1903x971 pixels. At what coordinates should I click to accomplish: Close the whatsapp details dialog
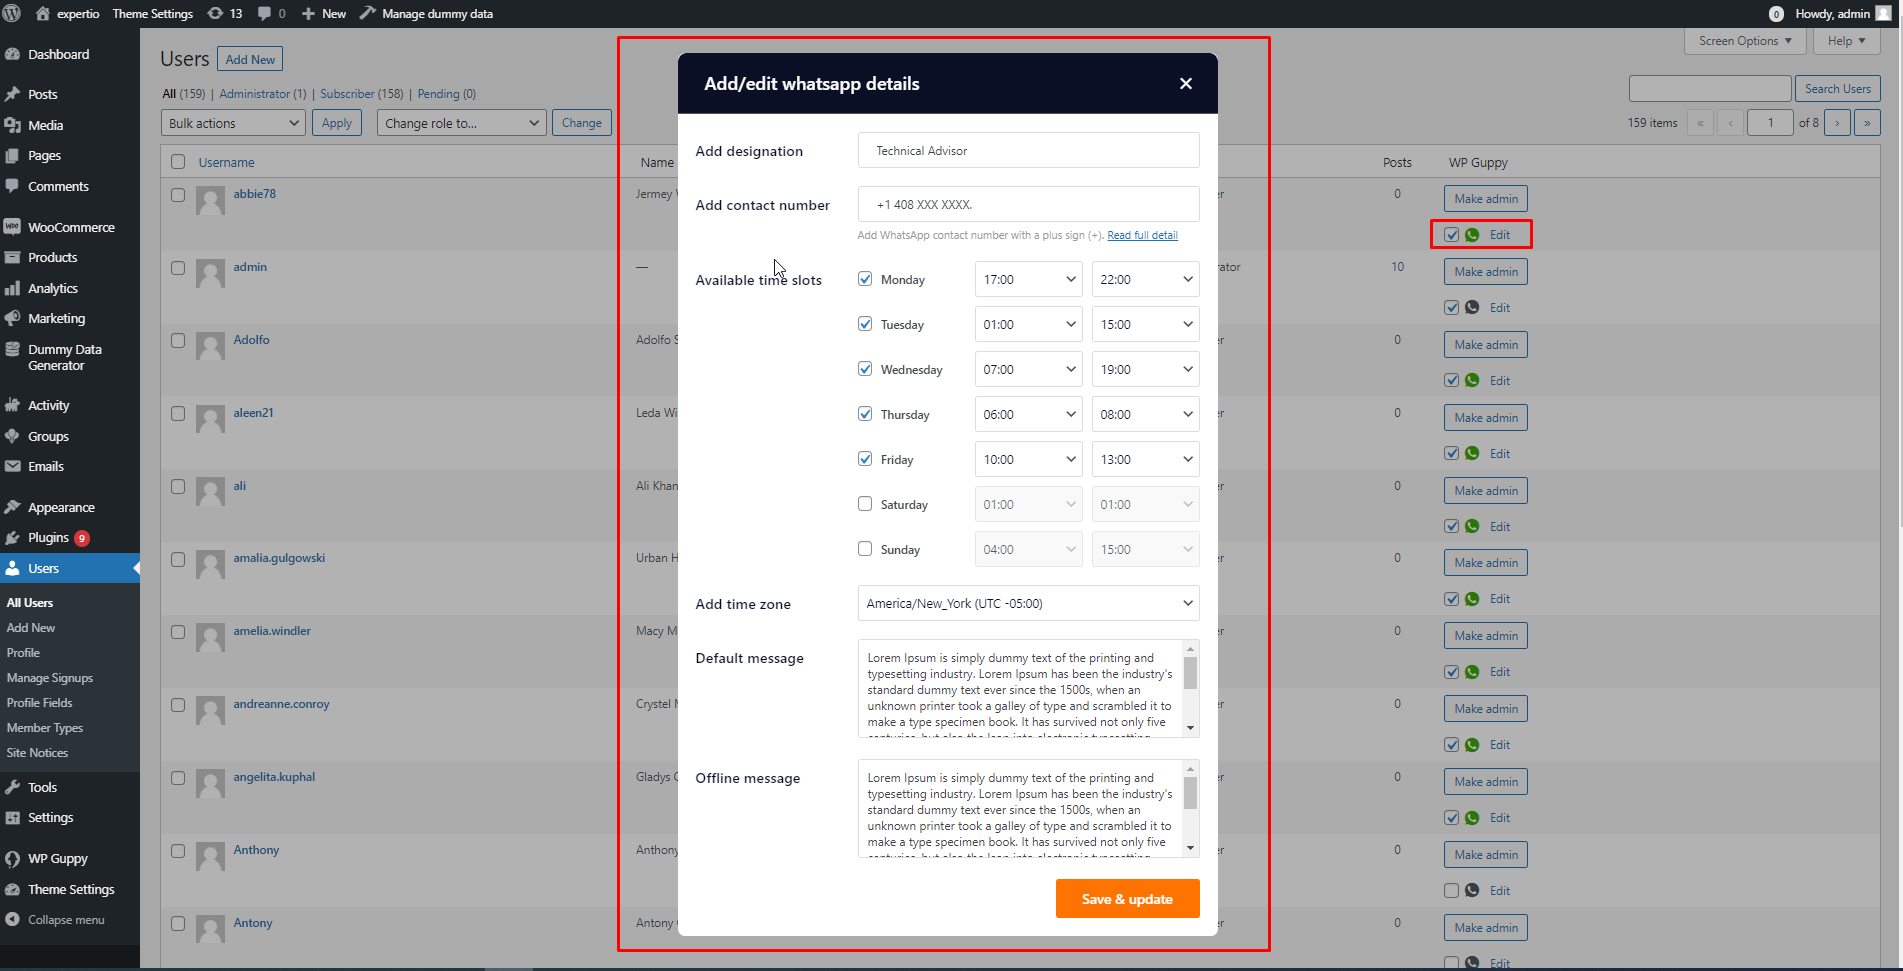[x=1185, y=84]
